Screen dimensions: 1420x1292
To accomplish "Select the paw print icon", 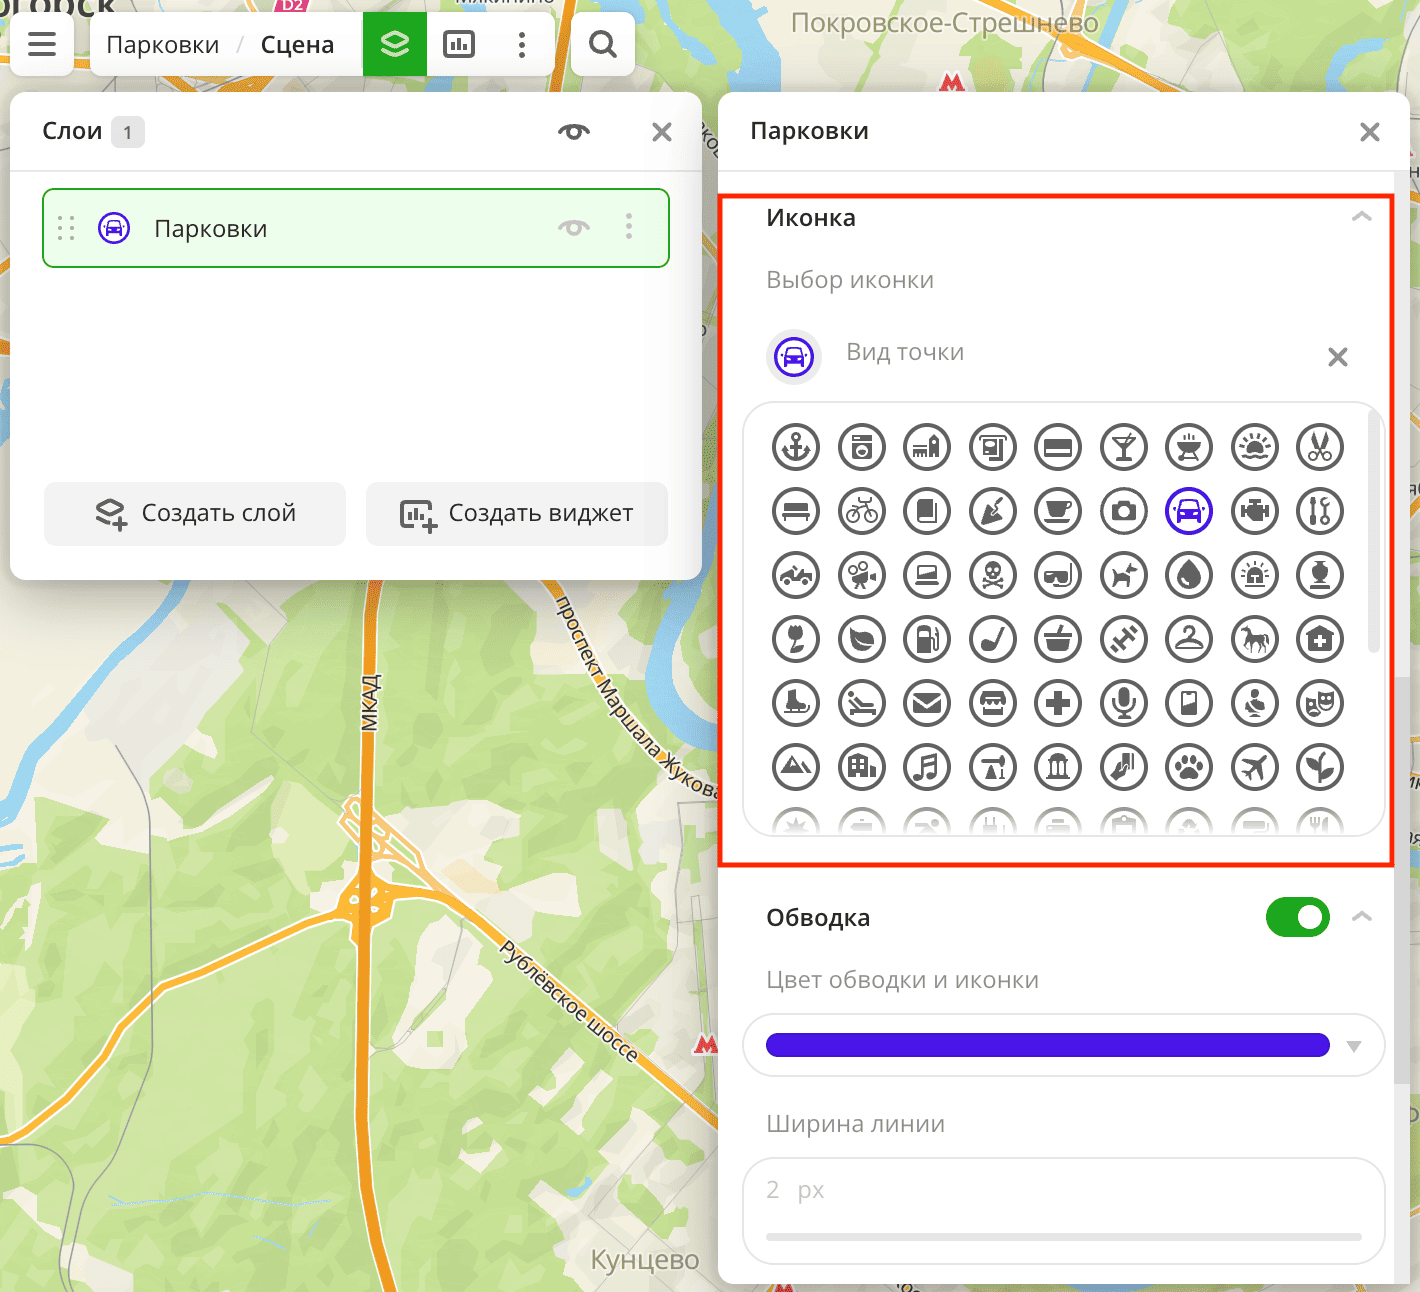I will click(1189, 767).
